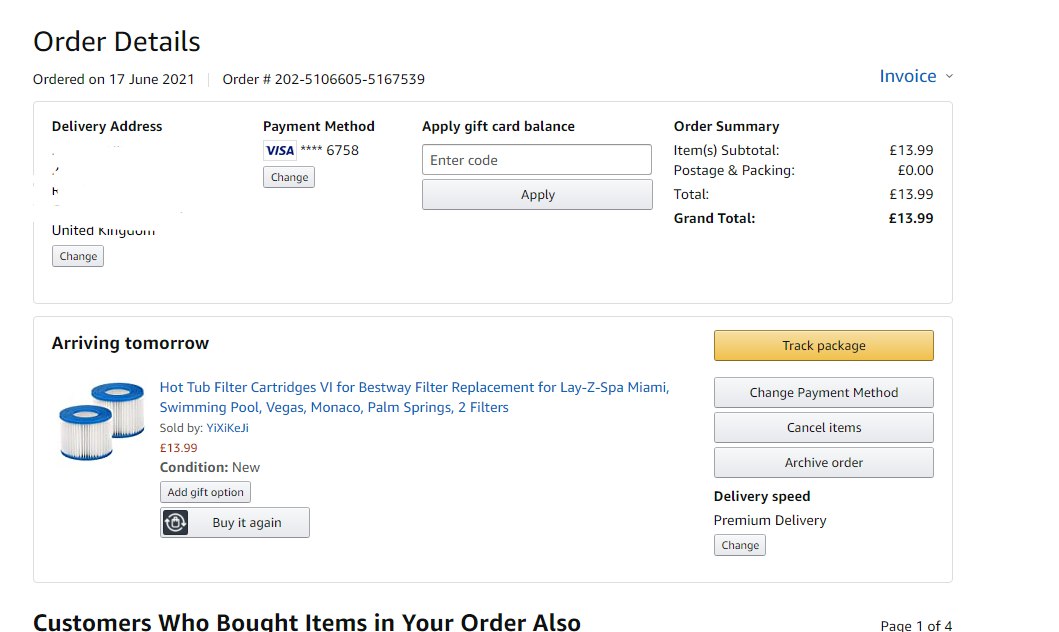Change the Visa payment method card
The height and width of the screenshot is (632, 1059).
tap(289, 177)
